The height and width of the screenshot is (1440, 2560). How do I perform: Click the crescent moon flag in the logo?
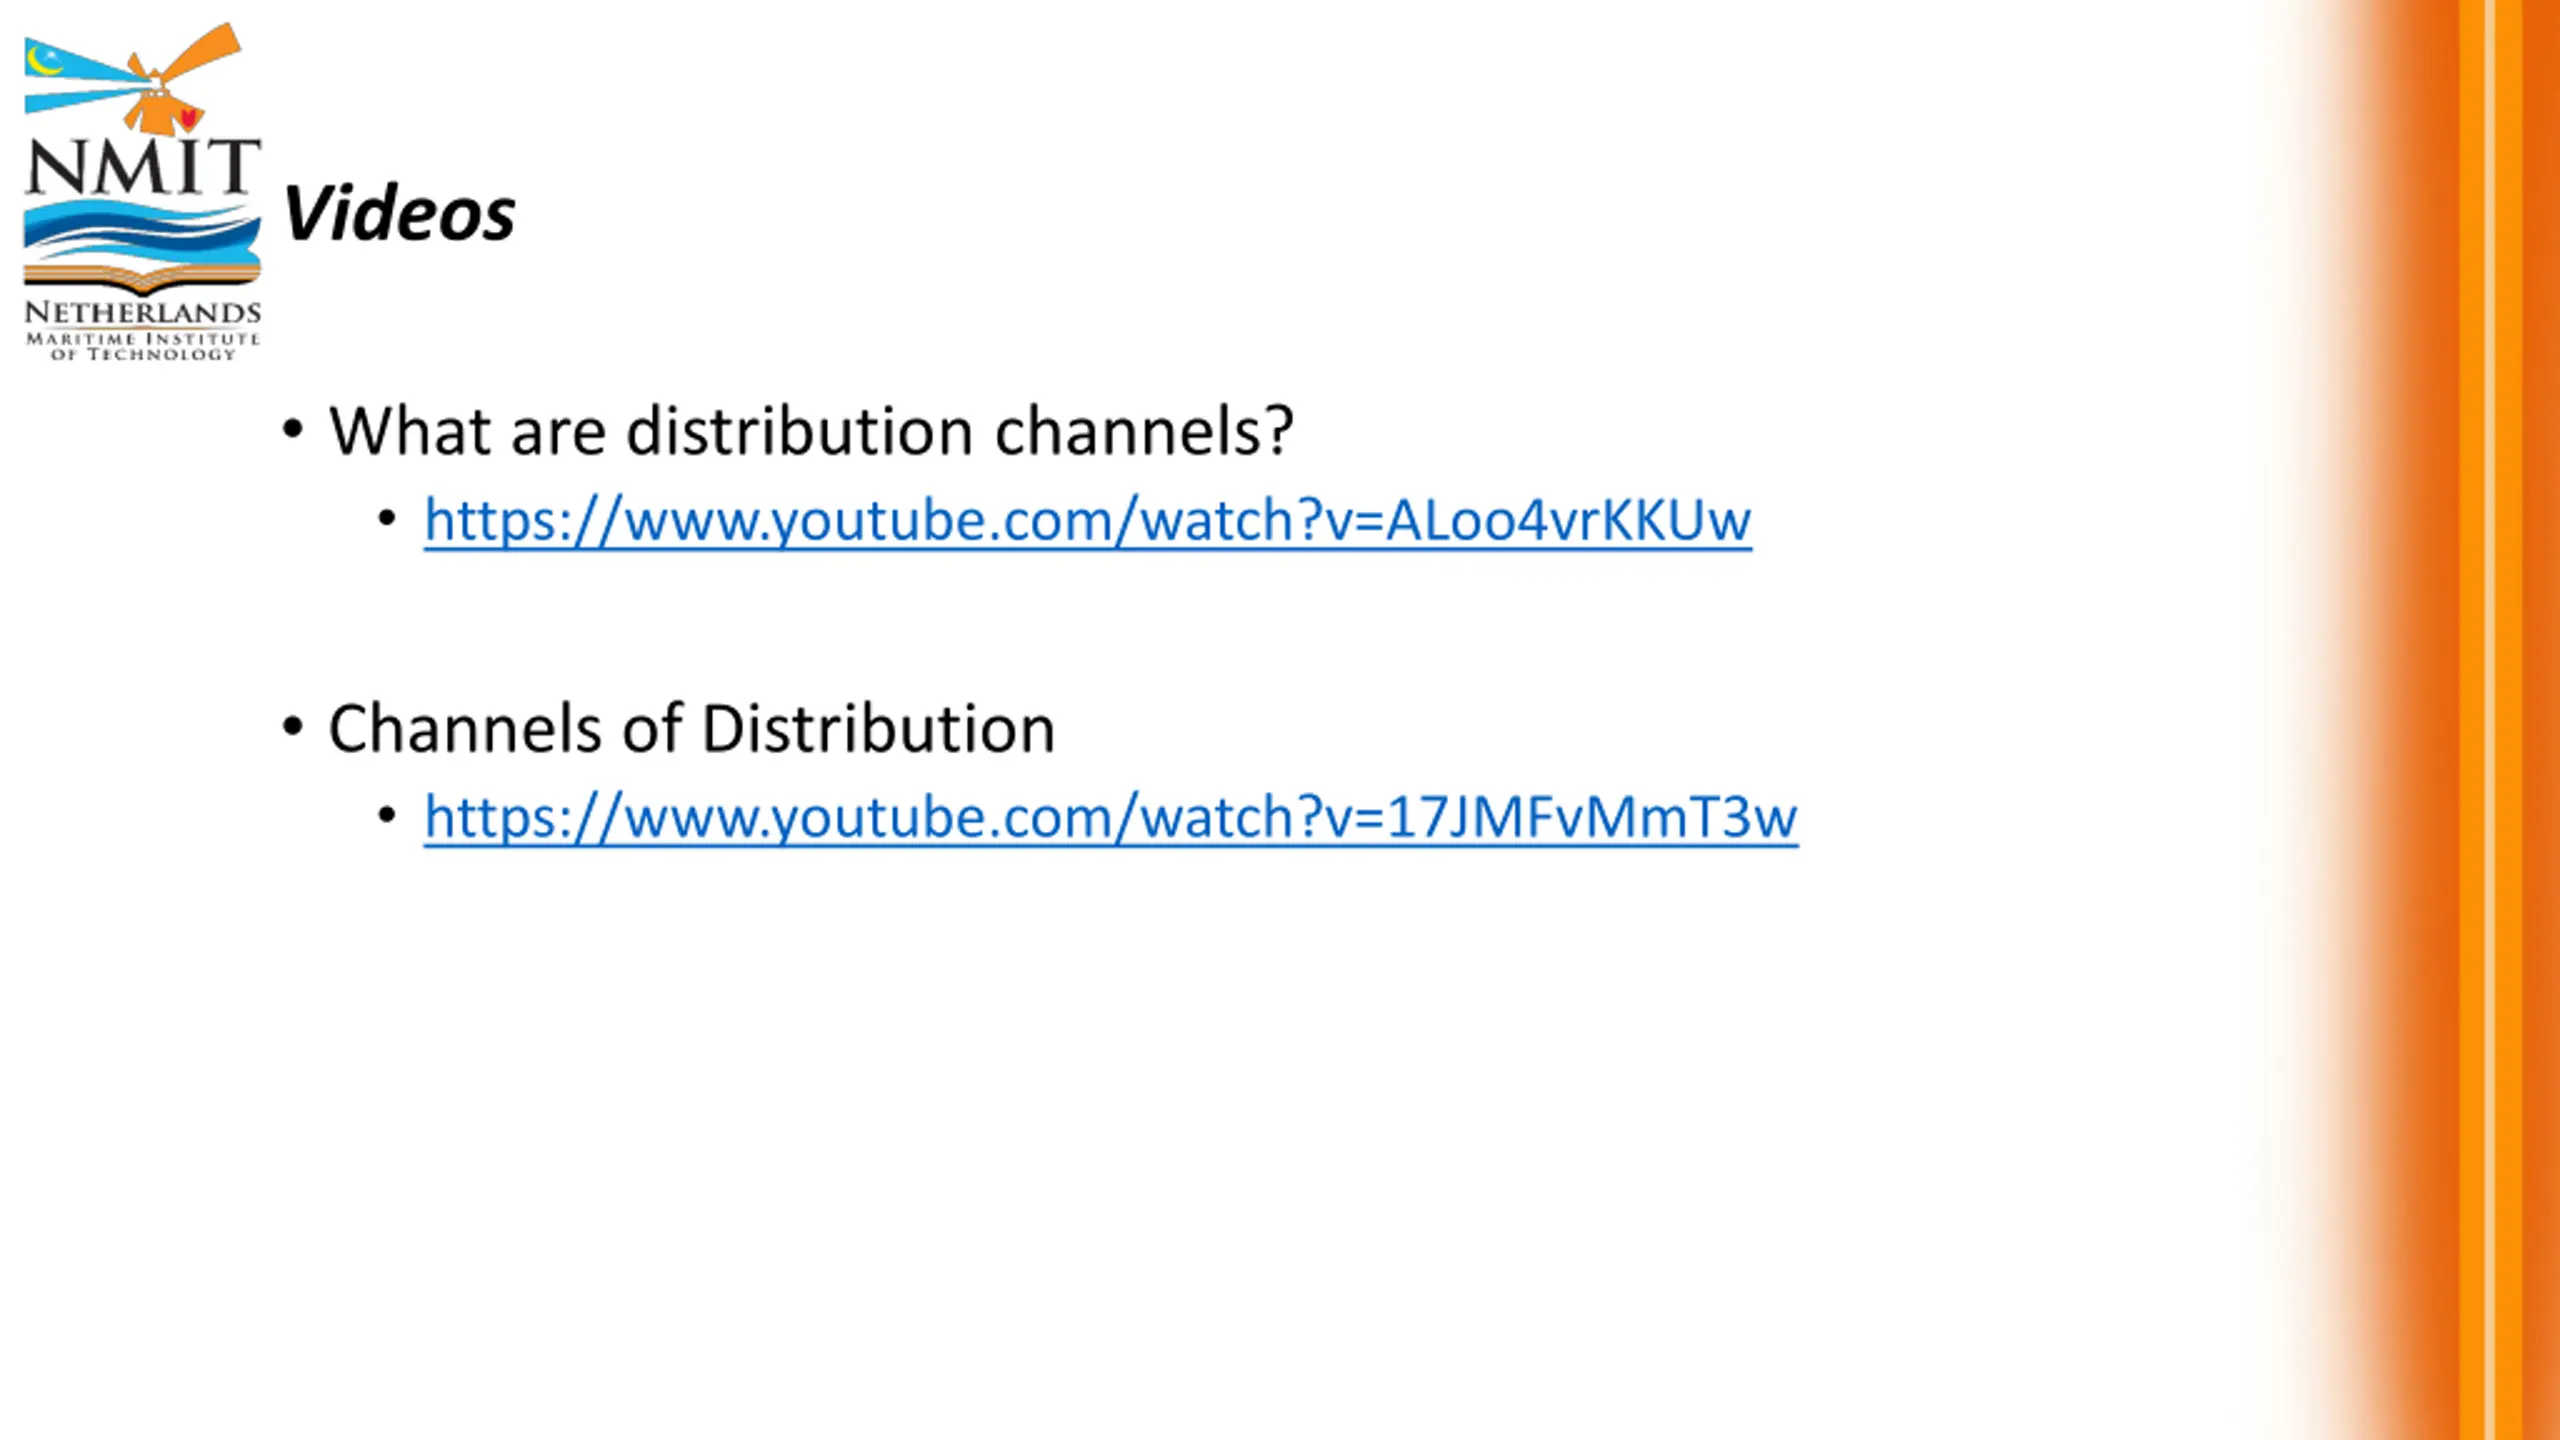(x=45, y=60)
